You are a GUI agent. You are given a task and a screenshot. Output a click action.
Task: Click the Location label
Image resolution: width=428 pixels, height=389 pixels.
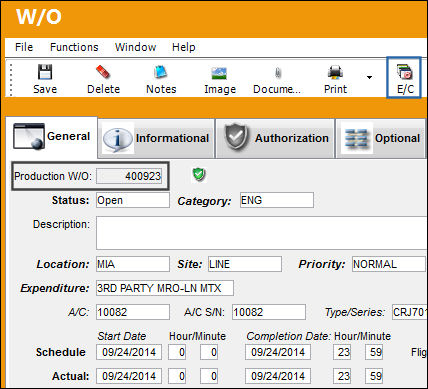[x=63, y=264]
